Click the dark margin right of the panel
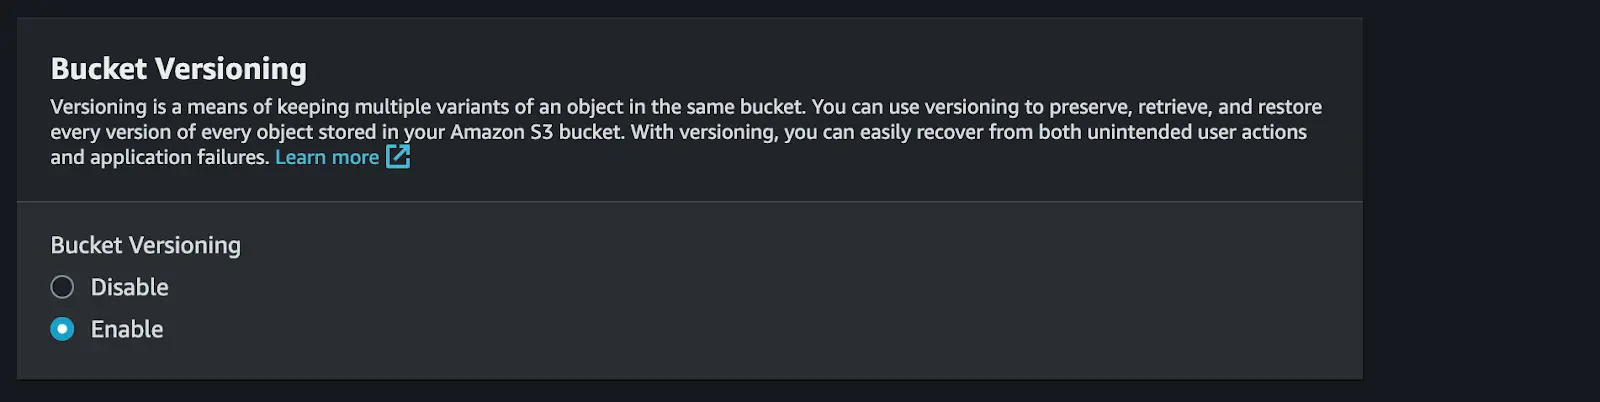The width and height of the screenshot is (1600, 402). click(1481, 200)
